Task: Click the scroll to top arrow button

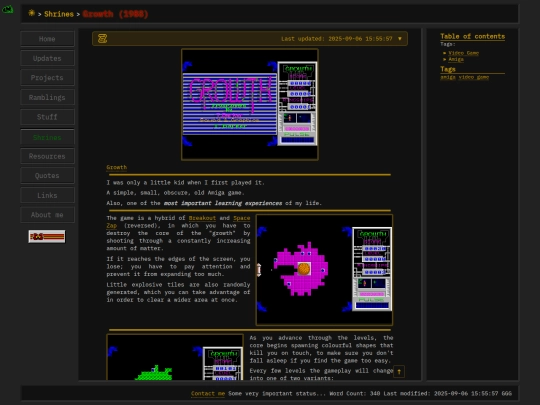Action: tap(399, 371)
